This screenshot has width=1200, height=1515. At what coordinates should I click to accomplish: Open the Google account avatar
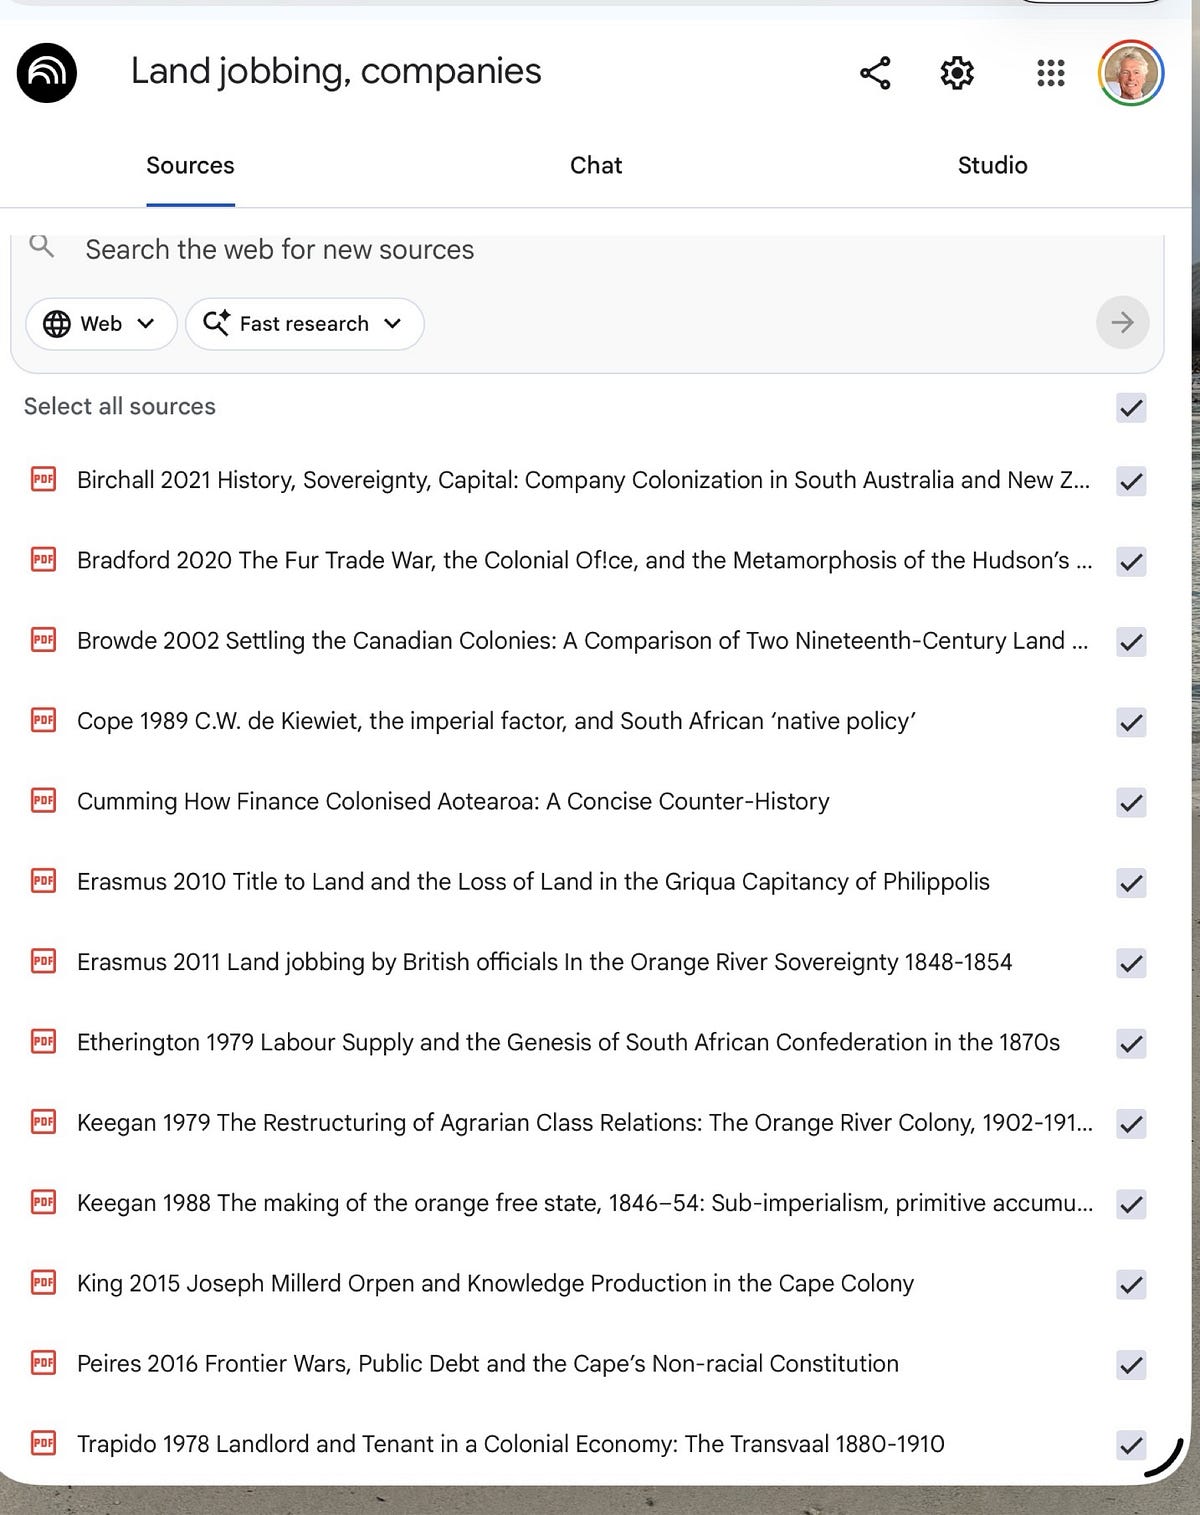point(1131,73)
